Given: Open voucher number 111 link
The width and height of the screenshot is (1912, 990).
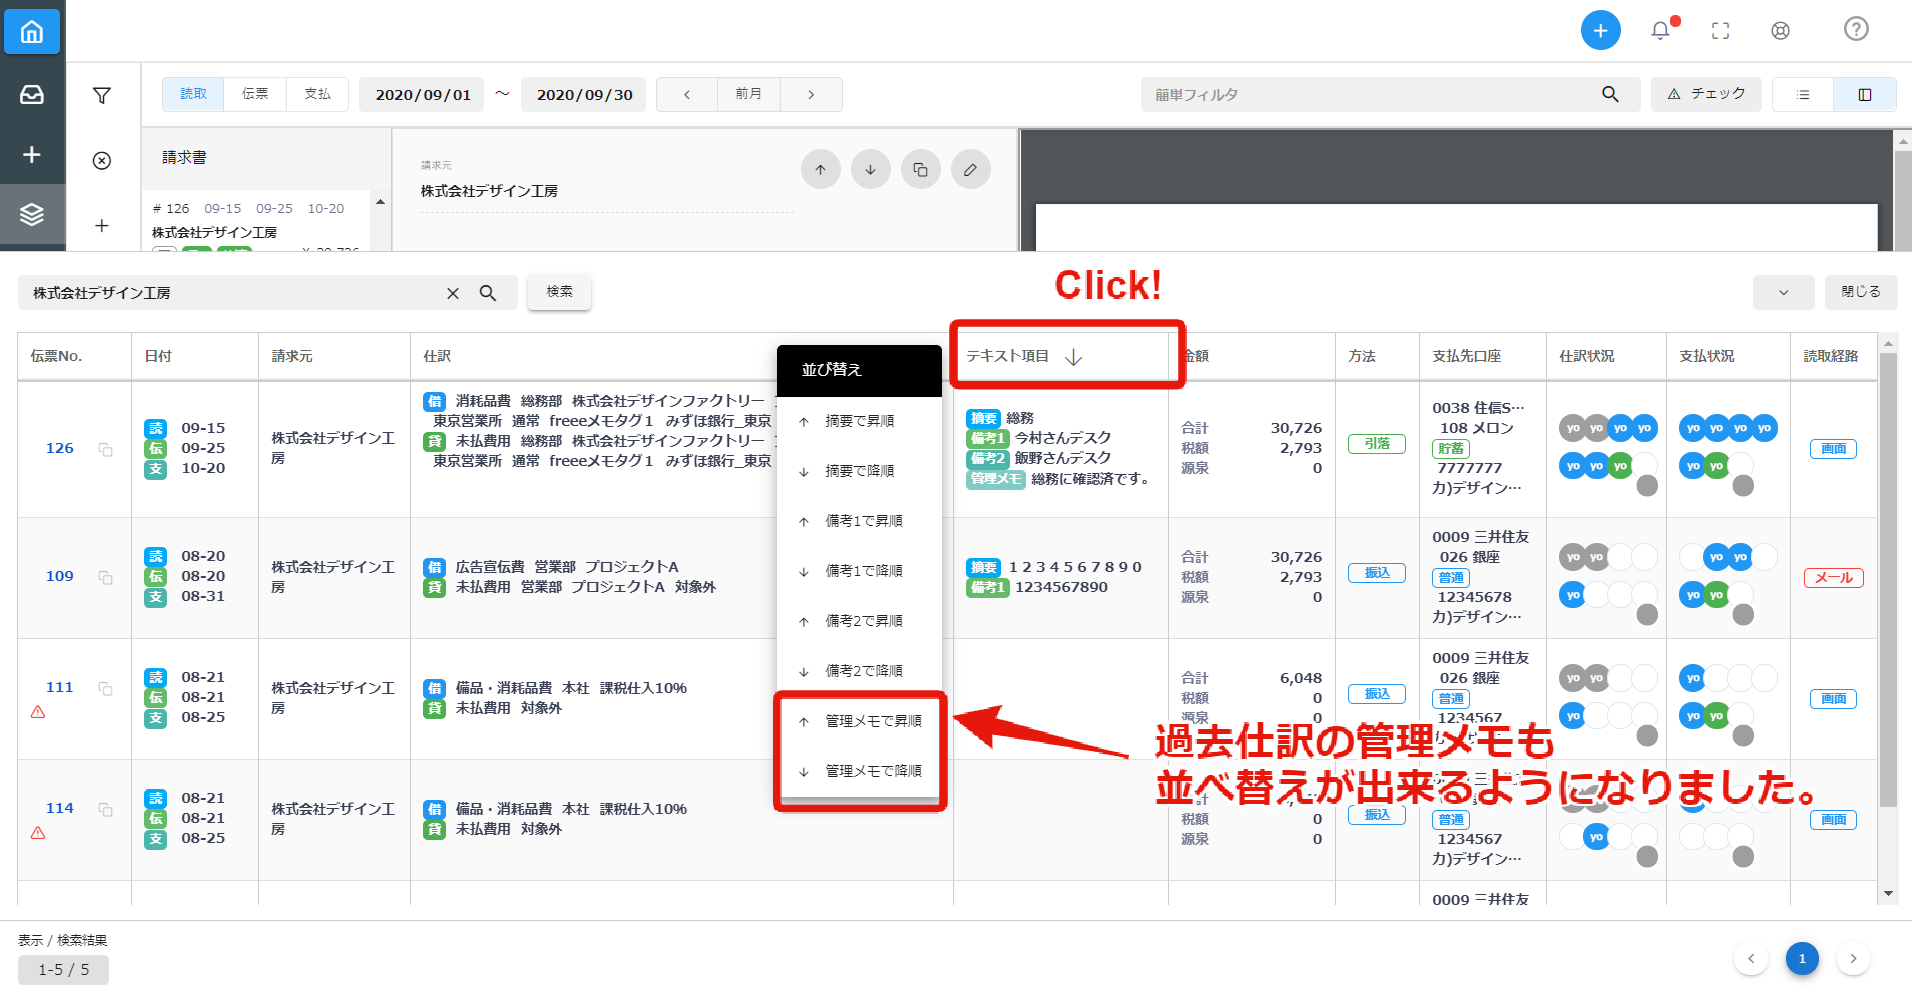Looking at the screenshot, I should tap(60, 687).
